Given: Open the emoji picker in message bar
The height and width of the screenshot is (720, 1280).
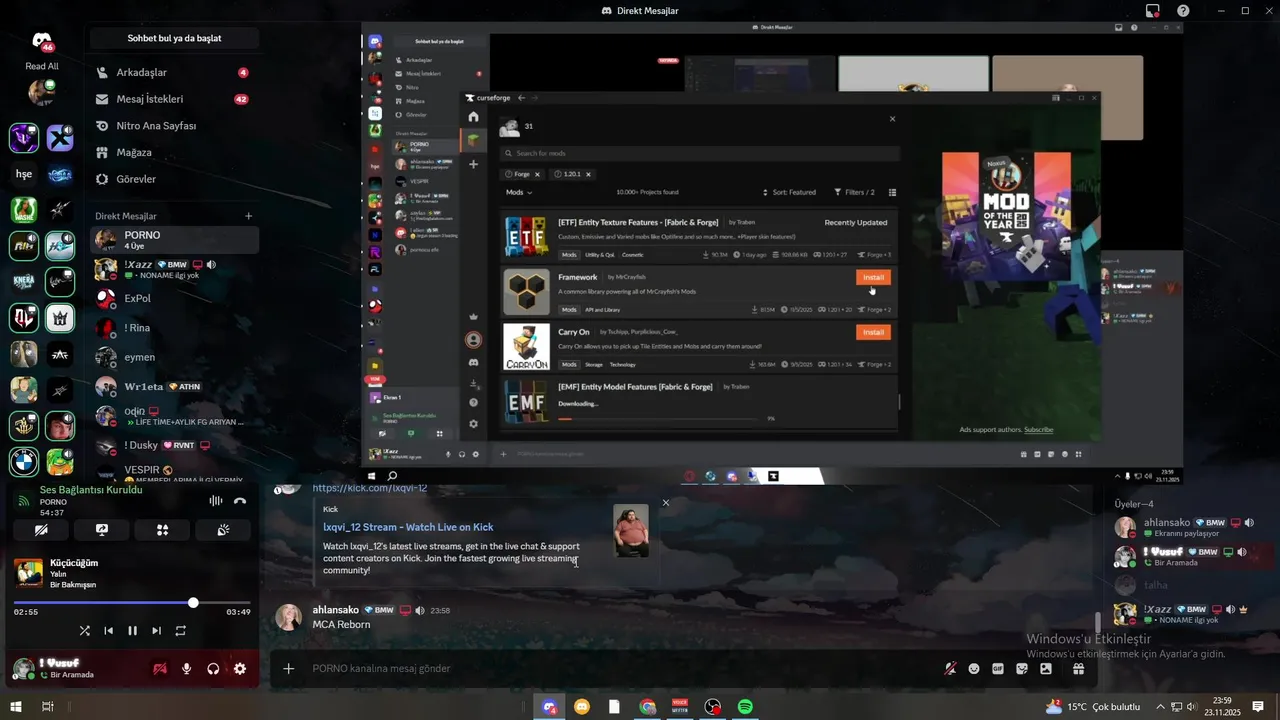Looking at the screenshot, I should pos(974,669).
